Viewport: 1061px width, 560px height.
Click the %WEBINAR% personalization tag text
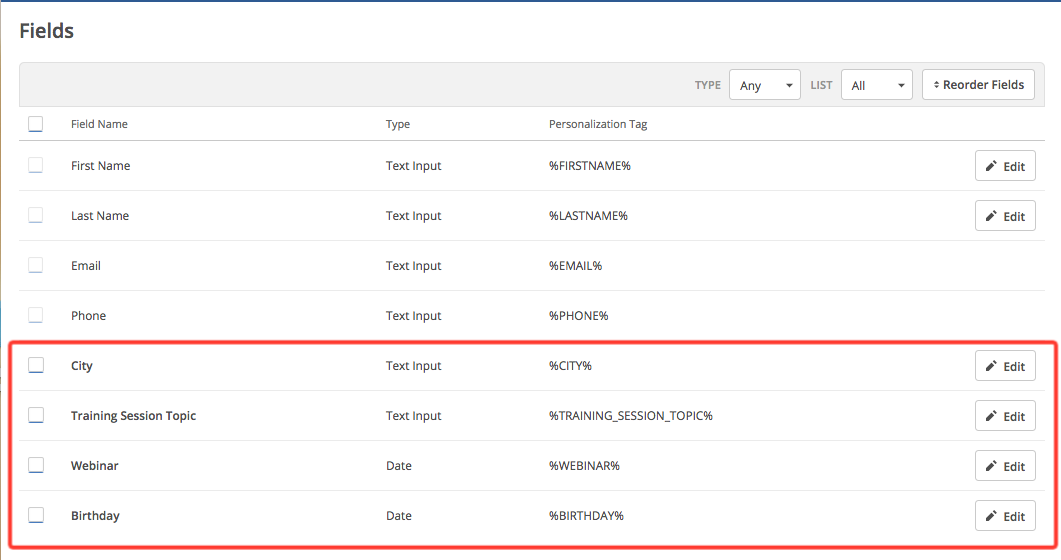[584, 466]
